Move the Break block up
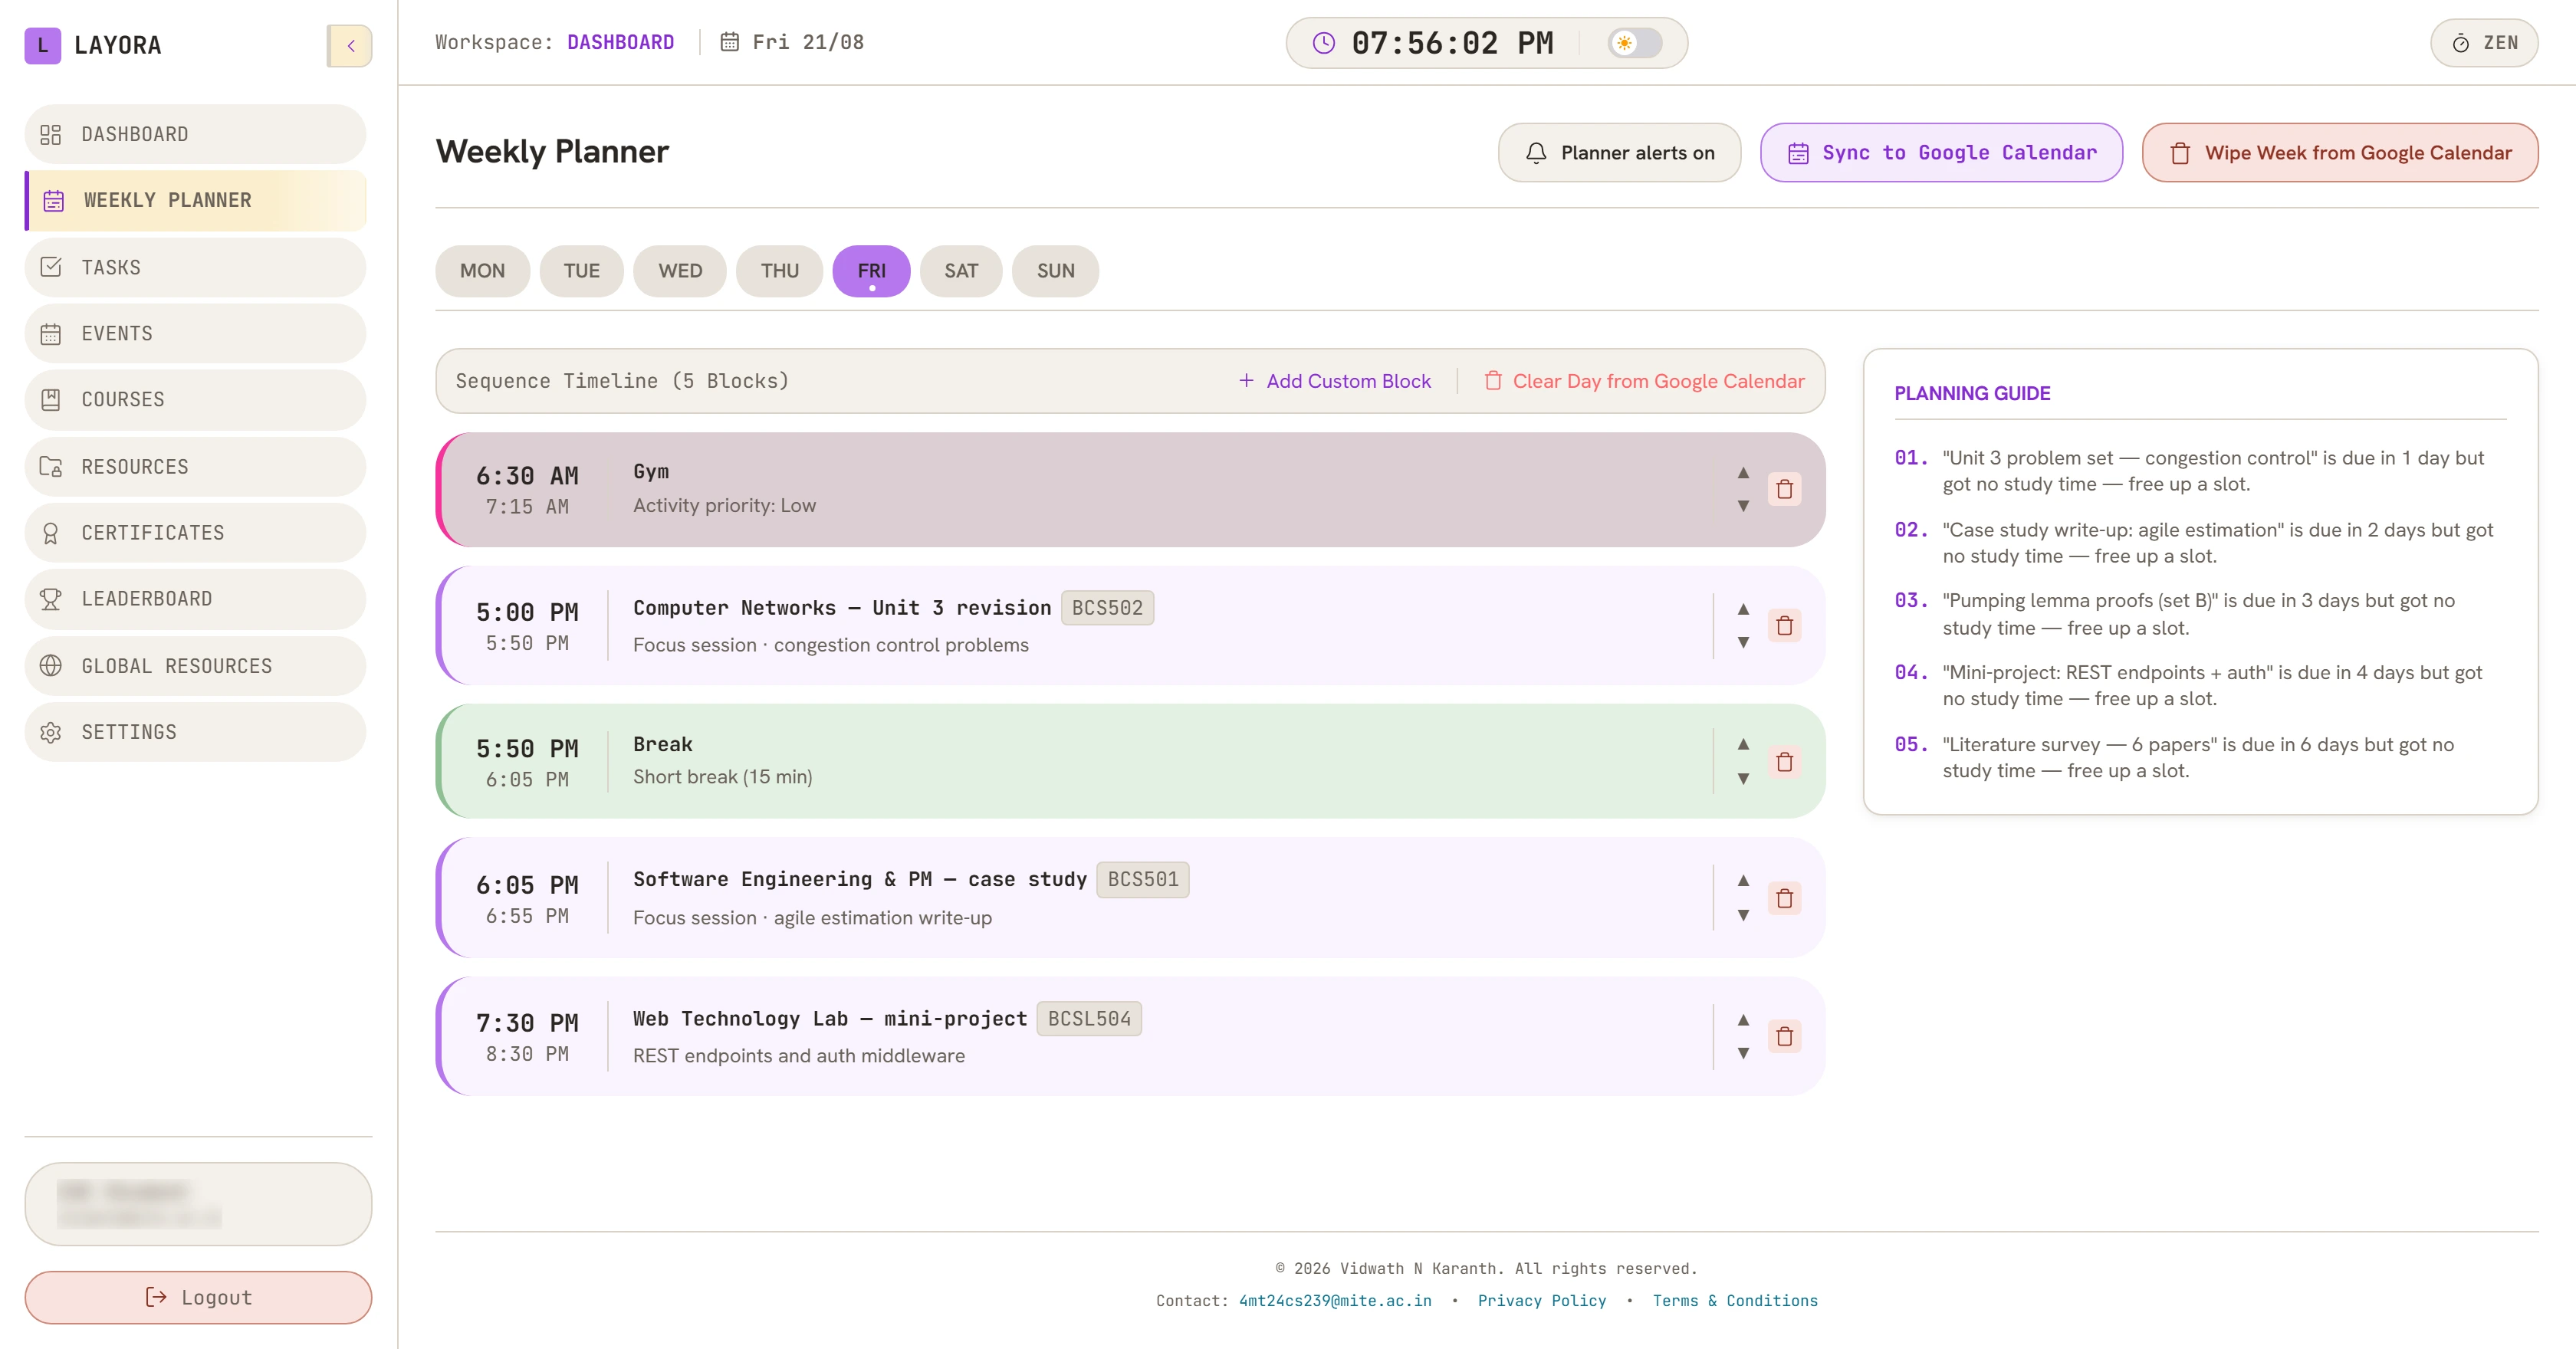Image resolution: width=2576 pixels, height=1349 pixels. [1743, 744]
